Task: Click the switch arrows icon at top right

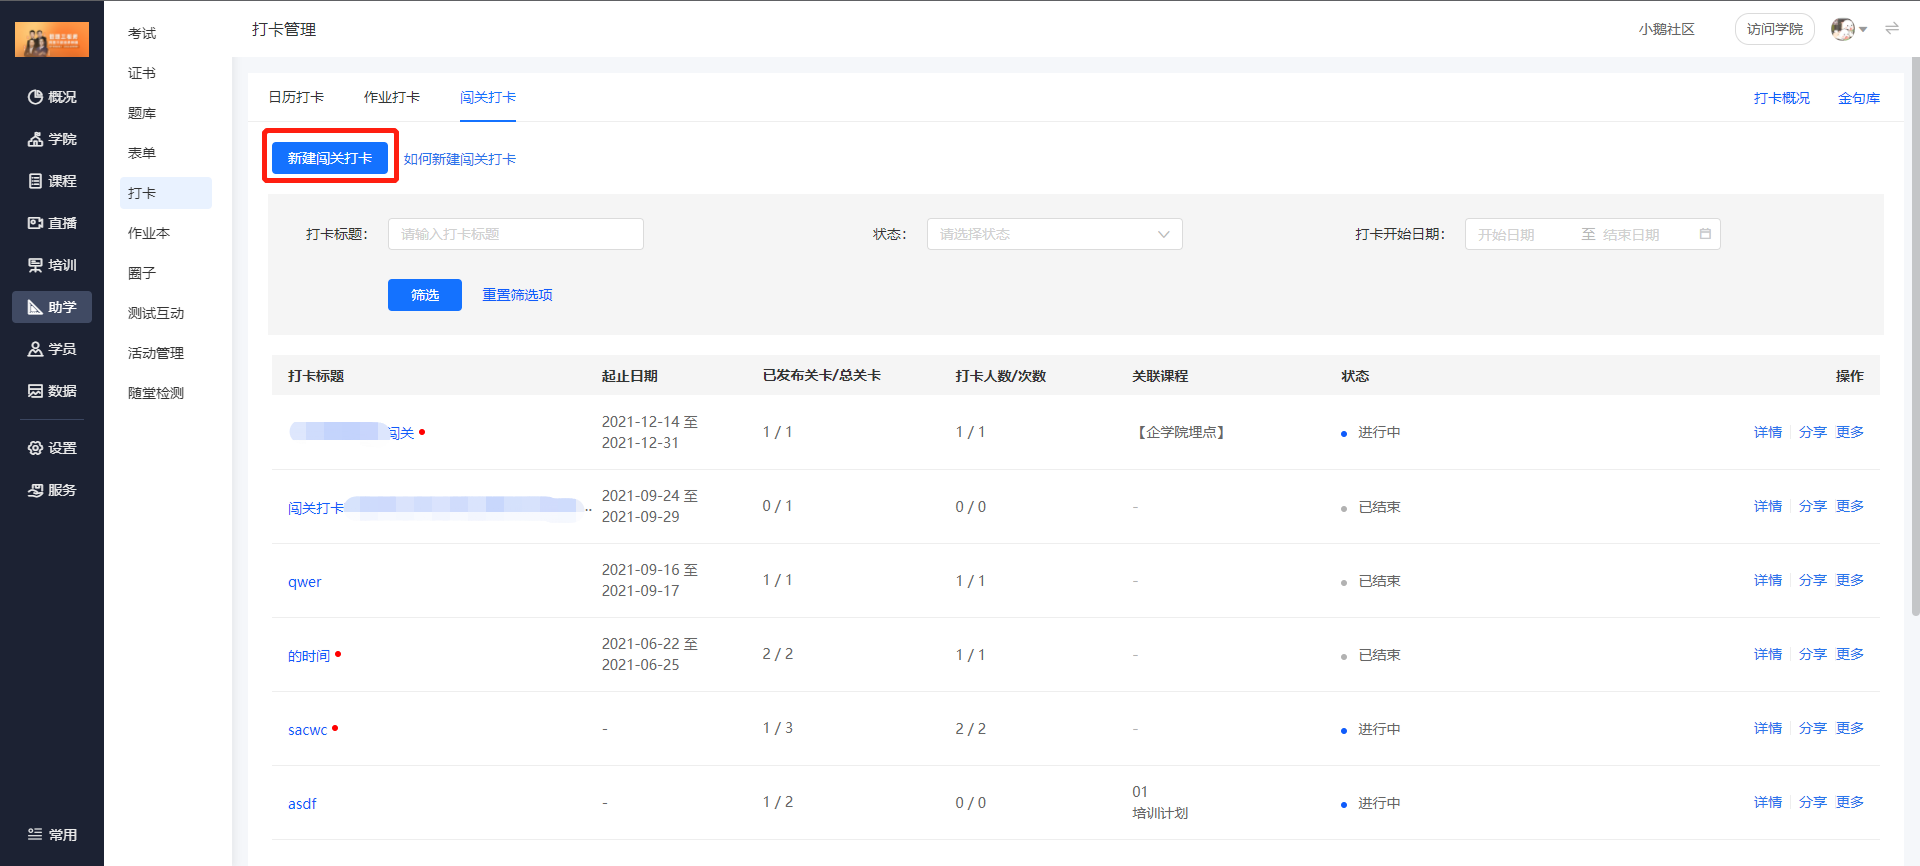Action: 1892,29
